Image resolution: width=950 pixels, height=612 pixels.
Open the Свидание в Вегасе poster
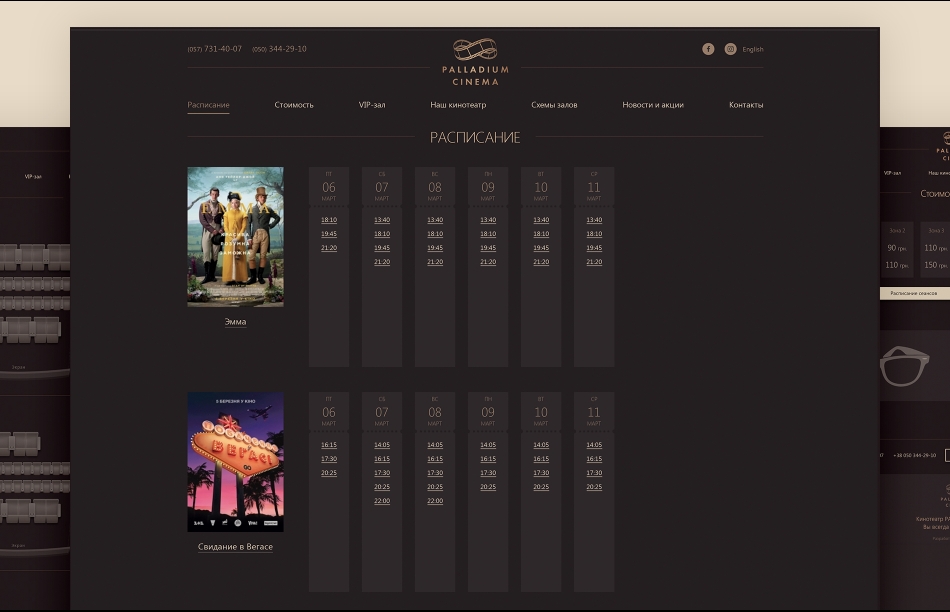tap(235, 462)
